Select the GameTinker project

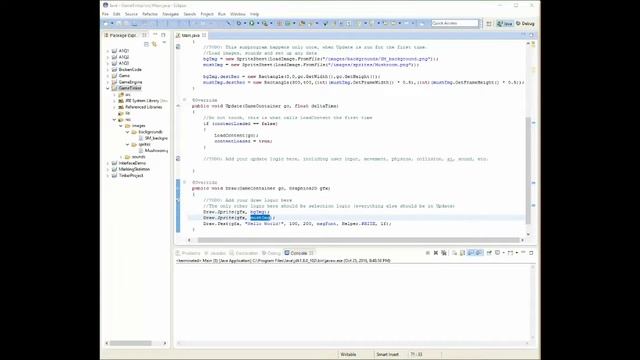coord(127,88)
